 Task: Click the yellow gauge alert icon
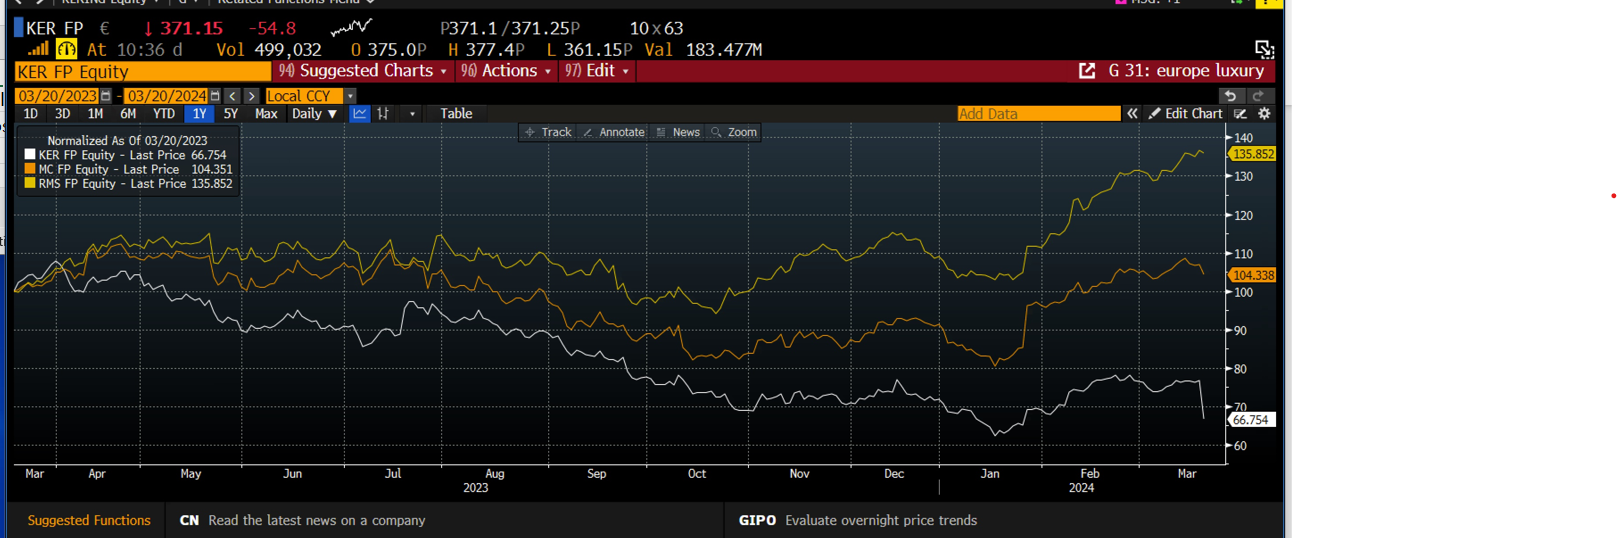pos(66,49)
